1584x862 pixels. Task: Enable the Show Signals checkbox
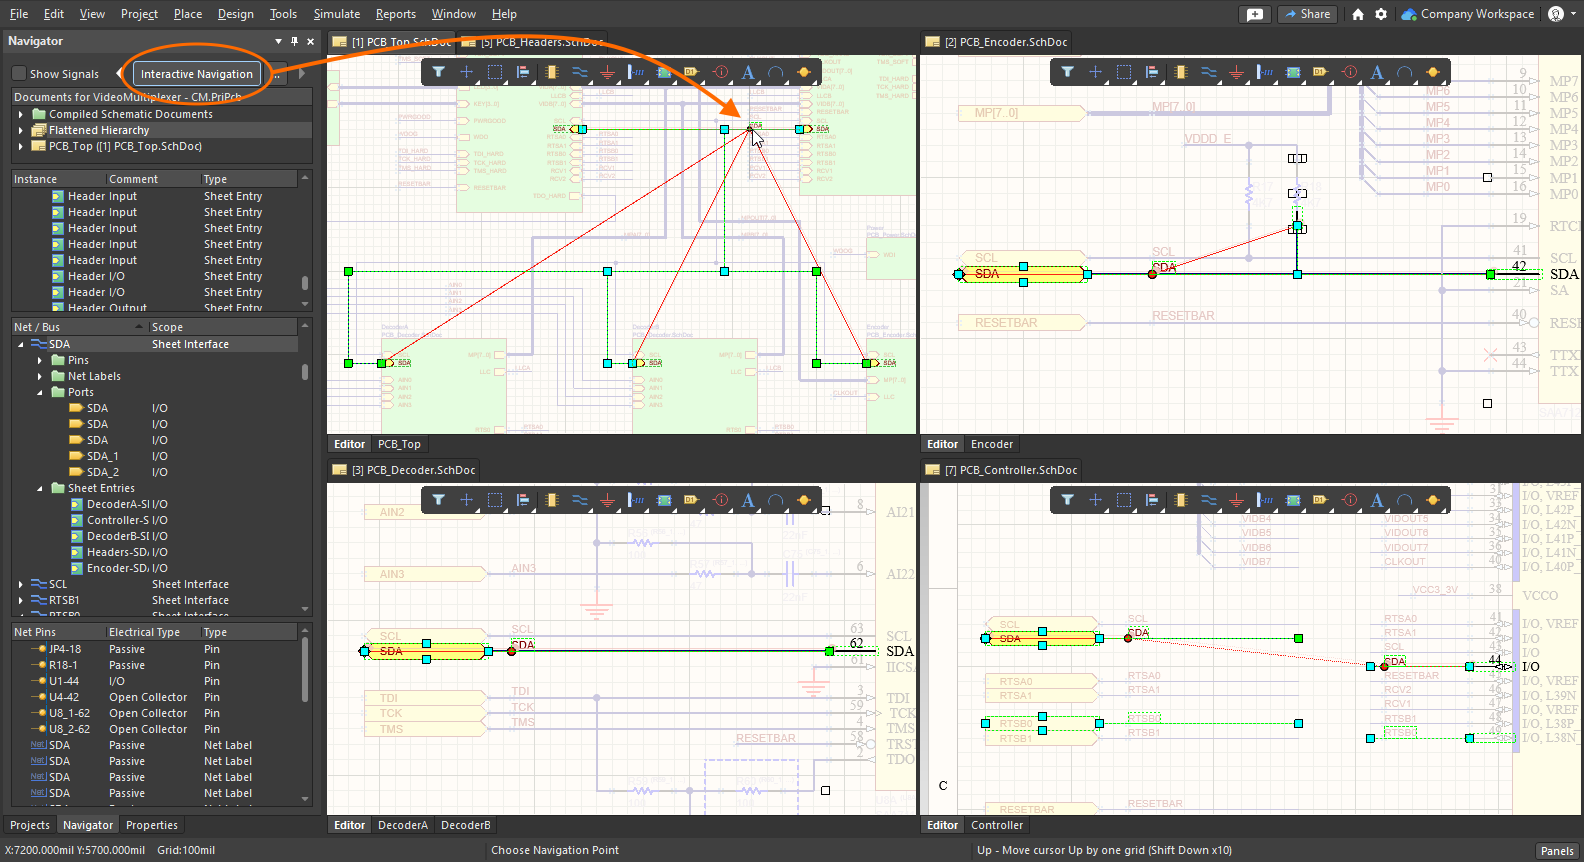[x=19, y=73]
